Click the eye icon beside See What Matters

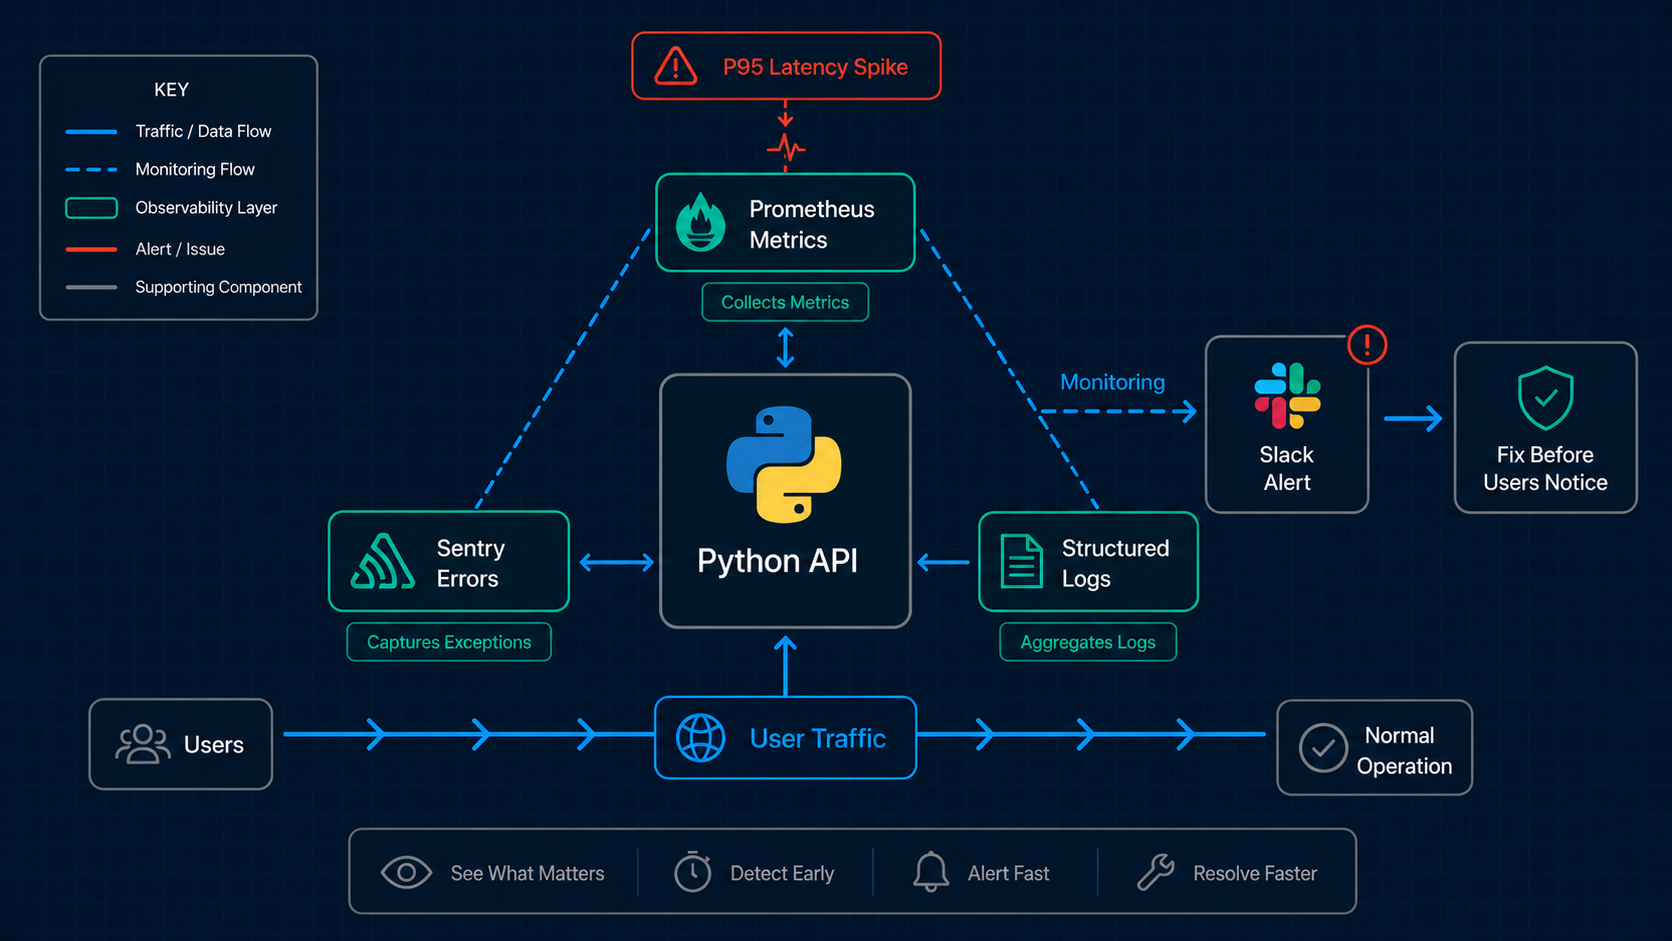406,873
